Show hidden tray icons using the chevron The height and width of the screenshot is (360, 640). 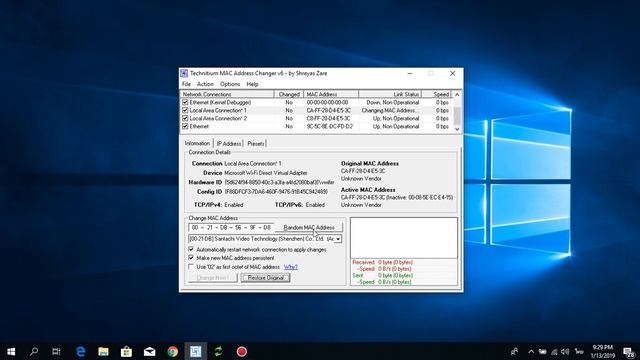531,351
